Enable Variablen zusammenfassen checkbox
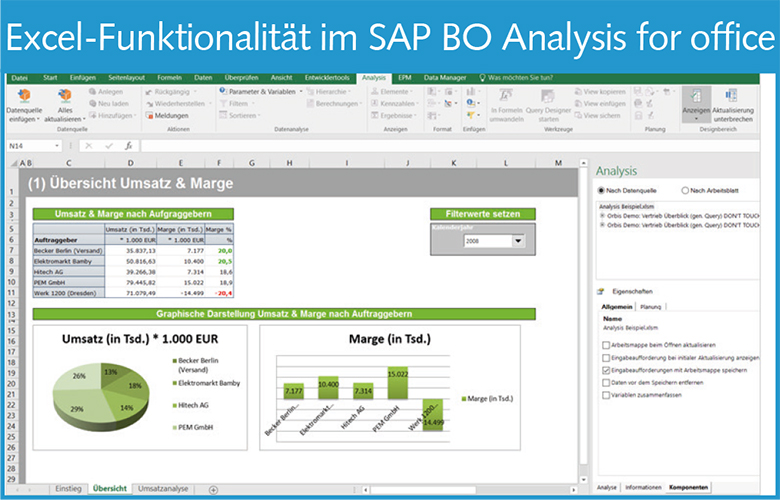 point(606,395)
